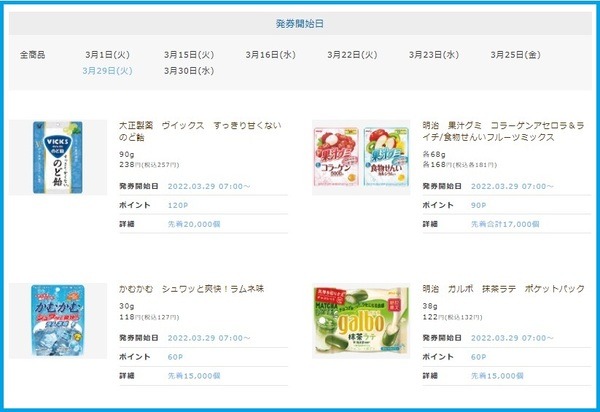600x412 pixels.
Task: Click 120P point value
Action: click(x=178, y=205)
